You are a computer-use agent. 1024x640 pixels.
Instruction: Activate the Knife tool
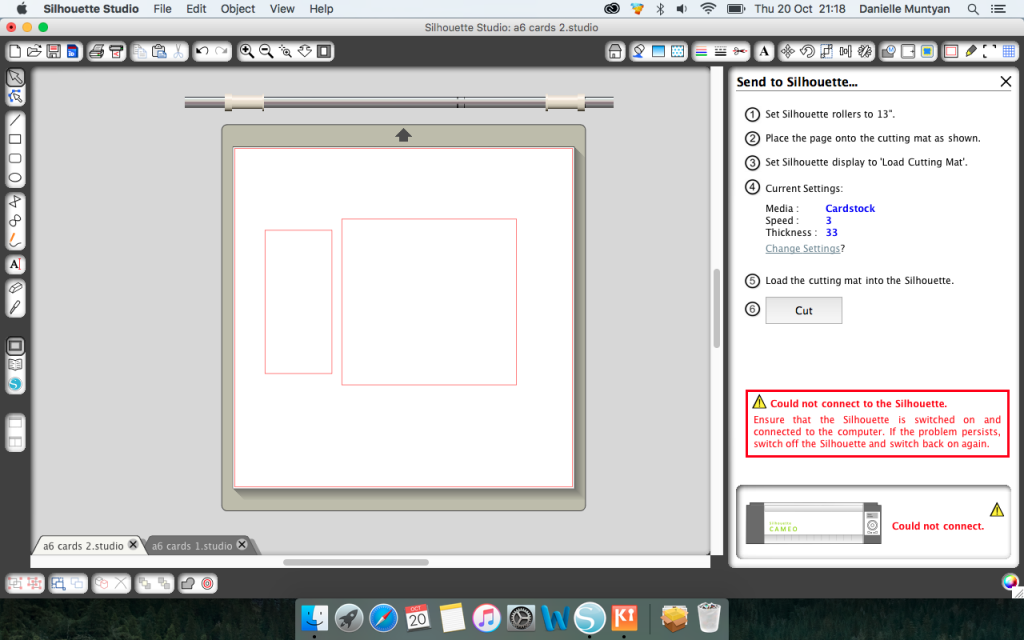pyautogui.click(x=15, y=307)
